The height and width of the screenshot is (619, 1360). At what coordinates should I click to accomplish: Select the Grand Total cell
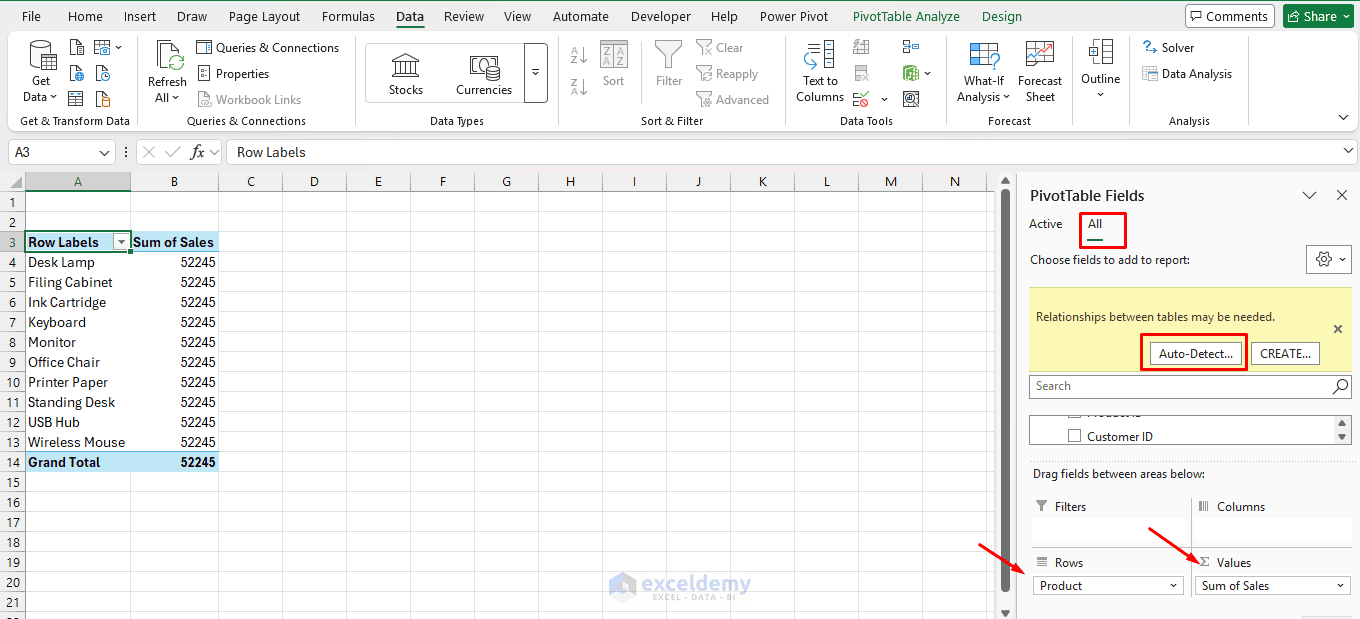pos(78,462)
